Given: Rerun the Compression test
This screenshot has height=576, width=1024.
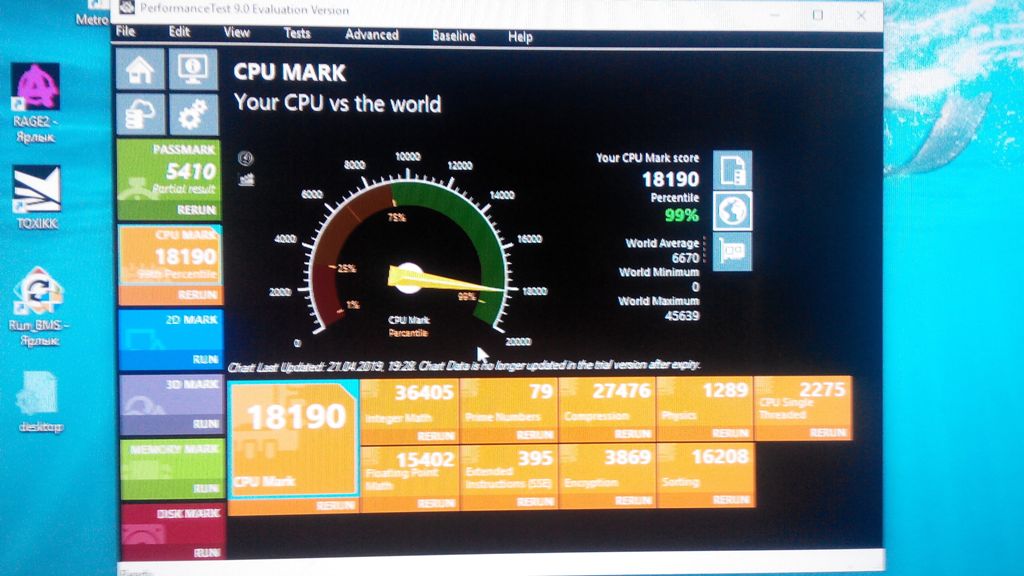Looking at the screenshot, I should click(x=632, y=434).
